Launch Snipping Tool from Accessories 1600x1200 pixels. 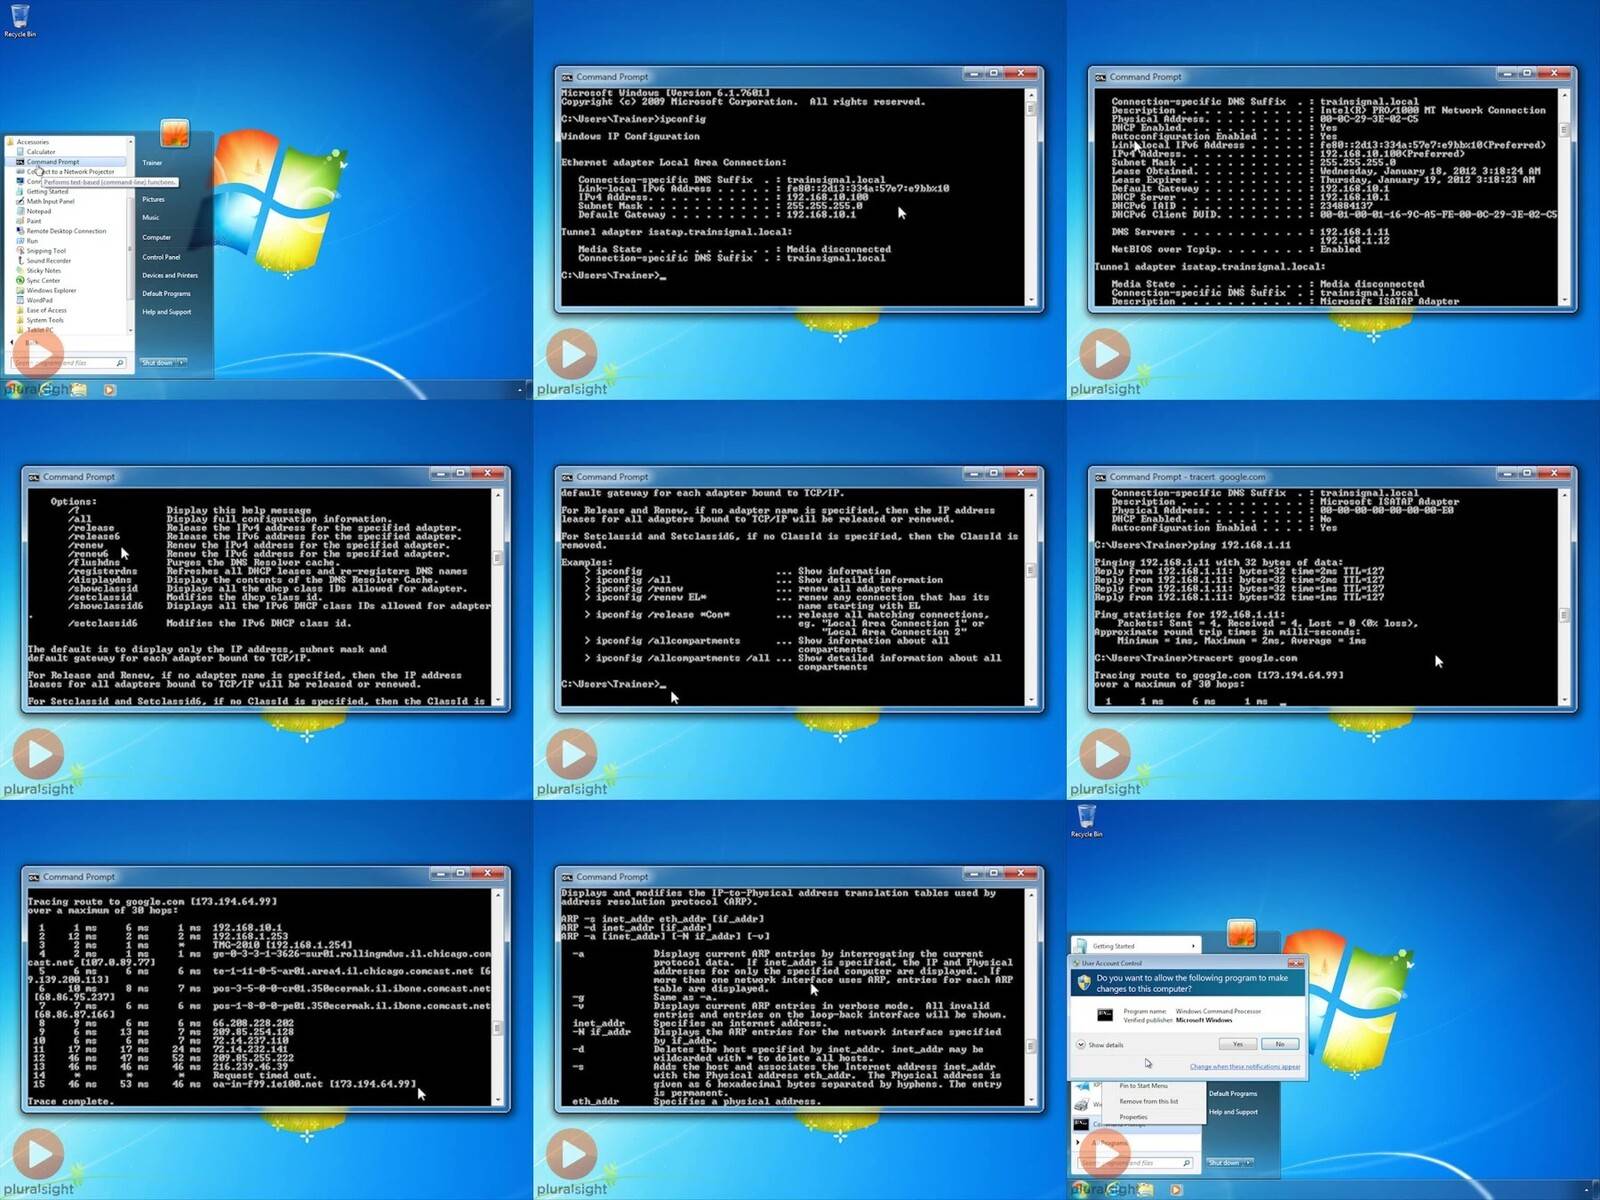tap(46, 251)
